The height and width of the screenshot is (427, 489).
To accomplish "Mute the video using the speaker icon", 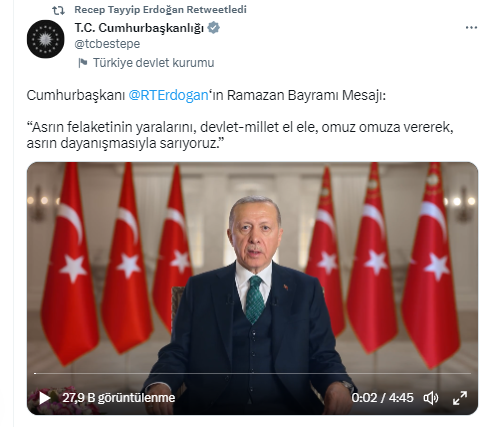I will (431, 398).
